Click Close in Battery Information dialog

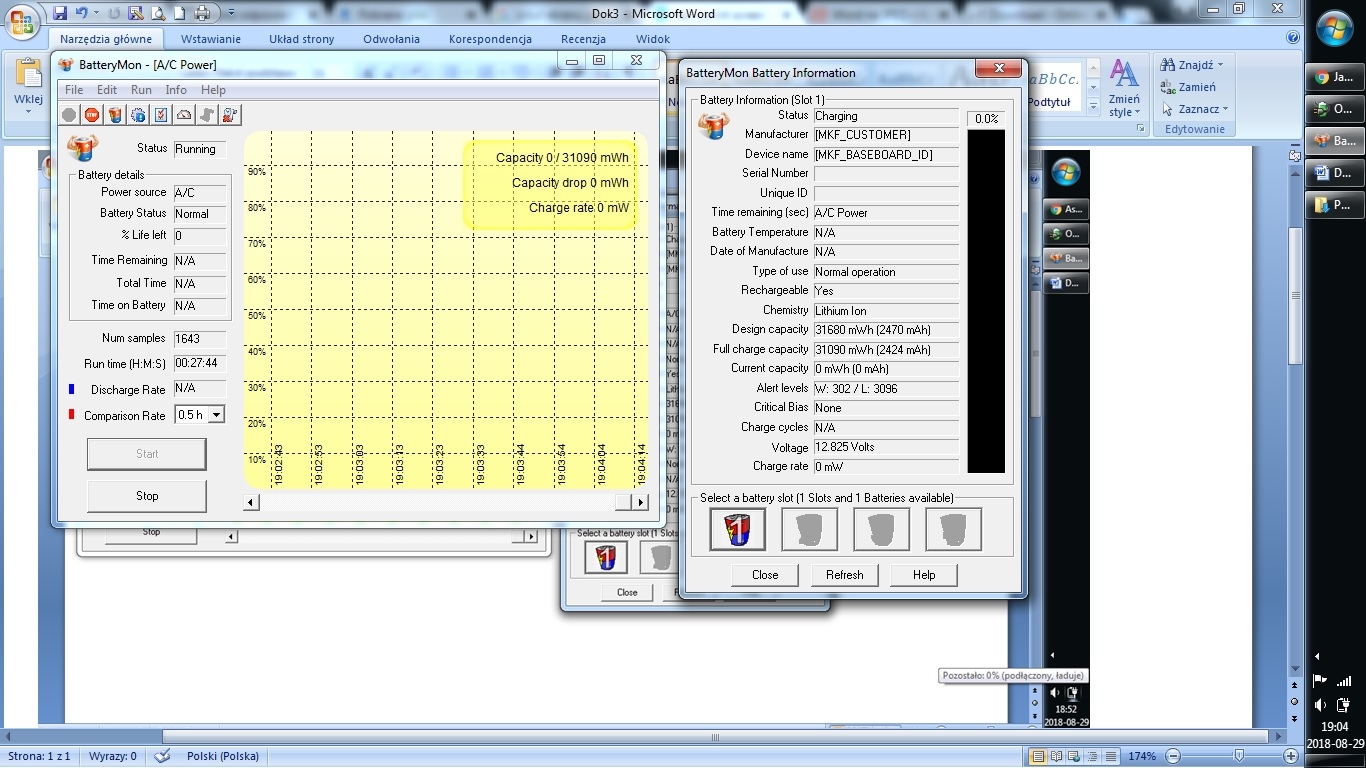click(x=765, y=575)
